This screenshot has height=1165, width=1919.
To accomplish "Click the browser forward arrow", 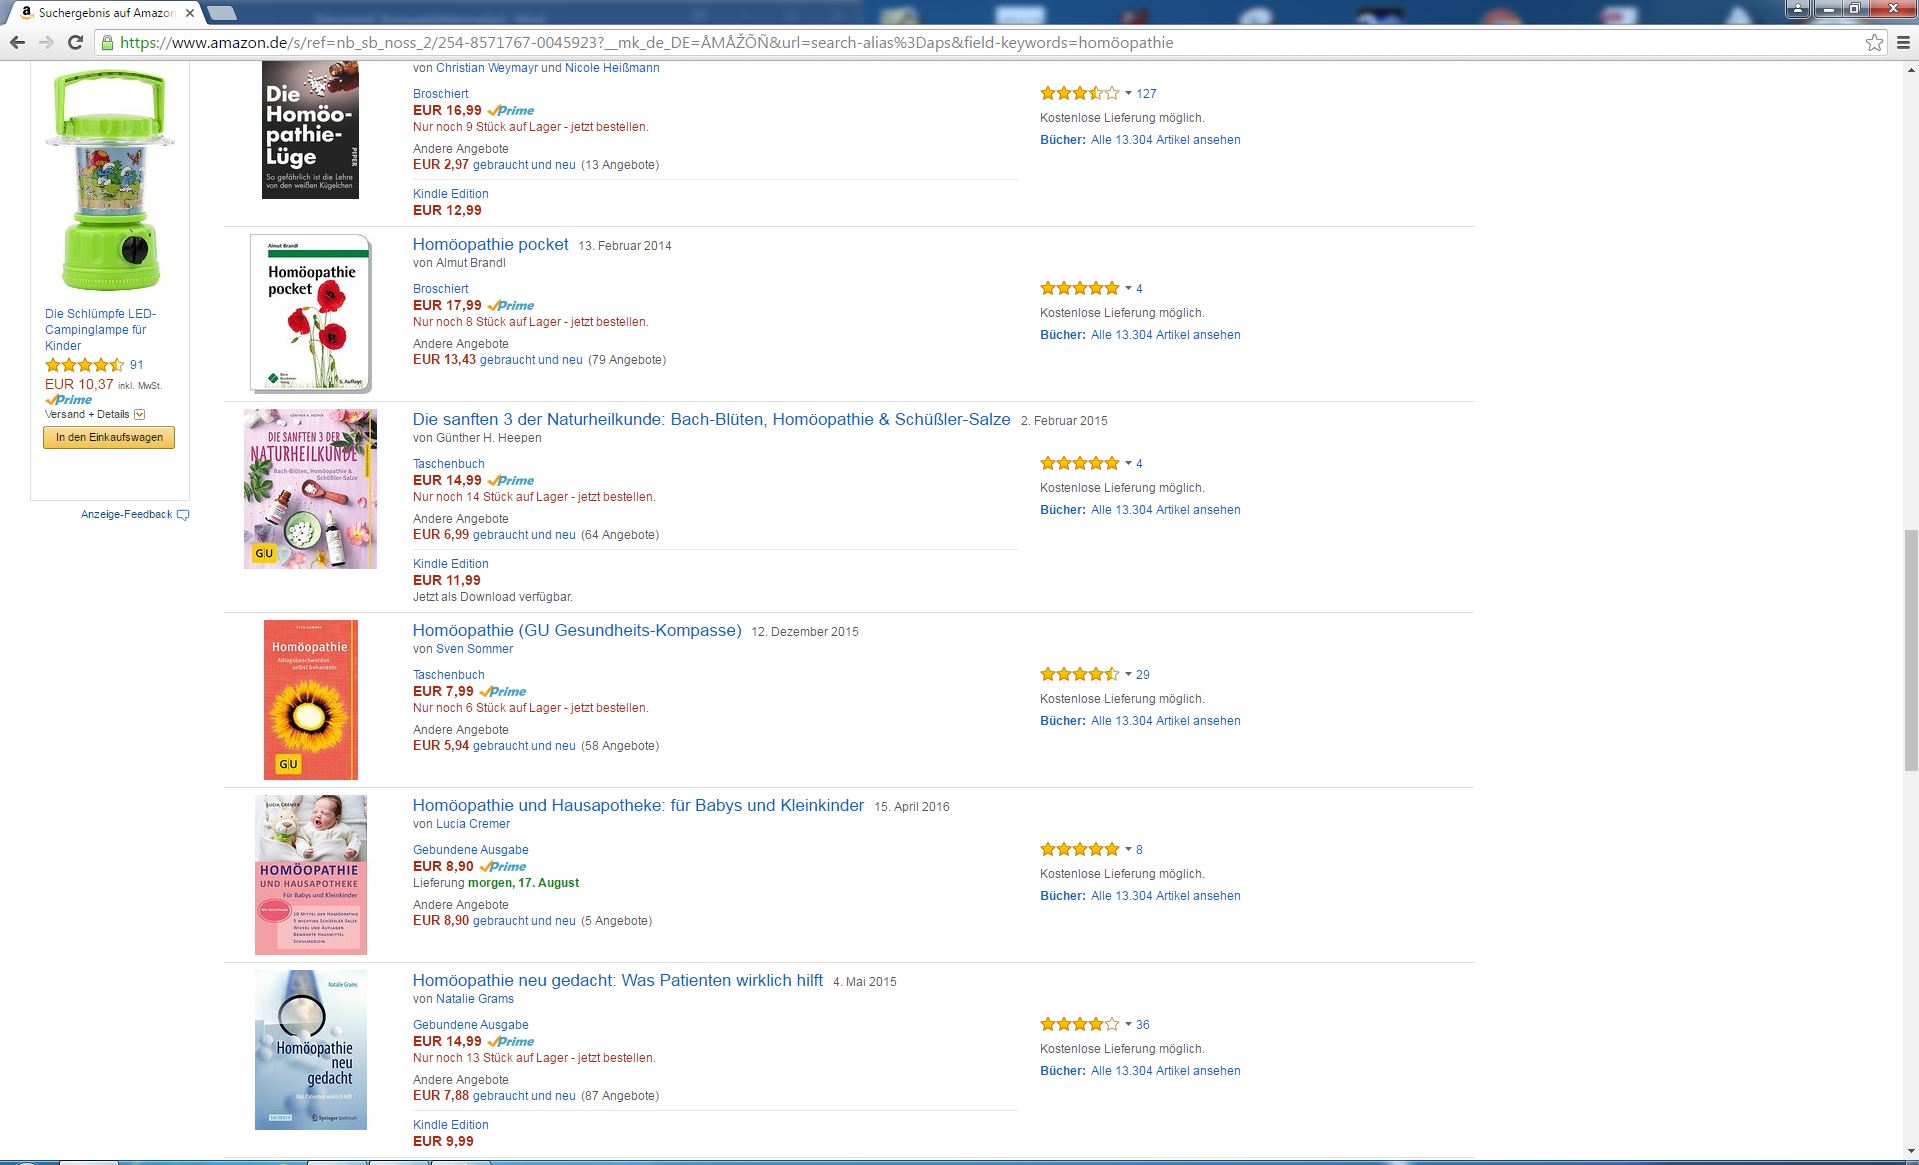I will pyautogui.click(x=46, y=42).
